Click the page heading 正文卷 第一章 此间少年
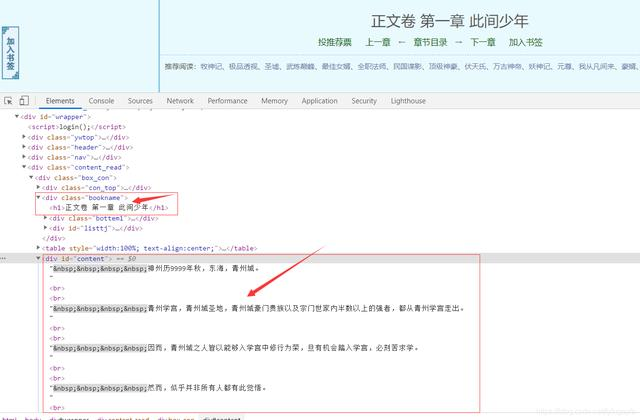The height and width of the screenshot is (420, 640). pyautogui.click(x=450, y=21)
